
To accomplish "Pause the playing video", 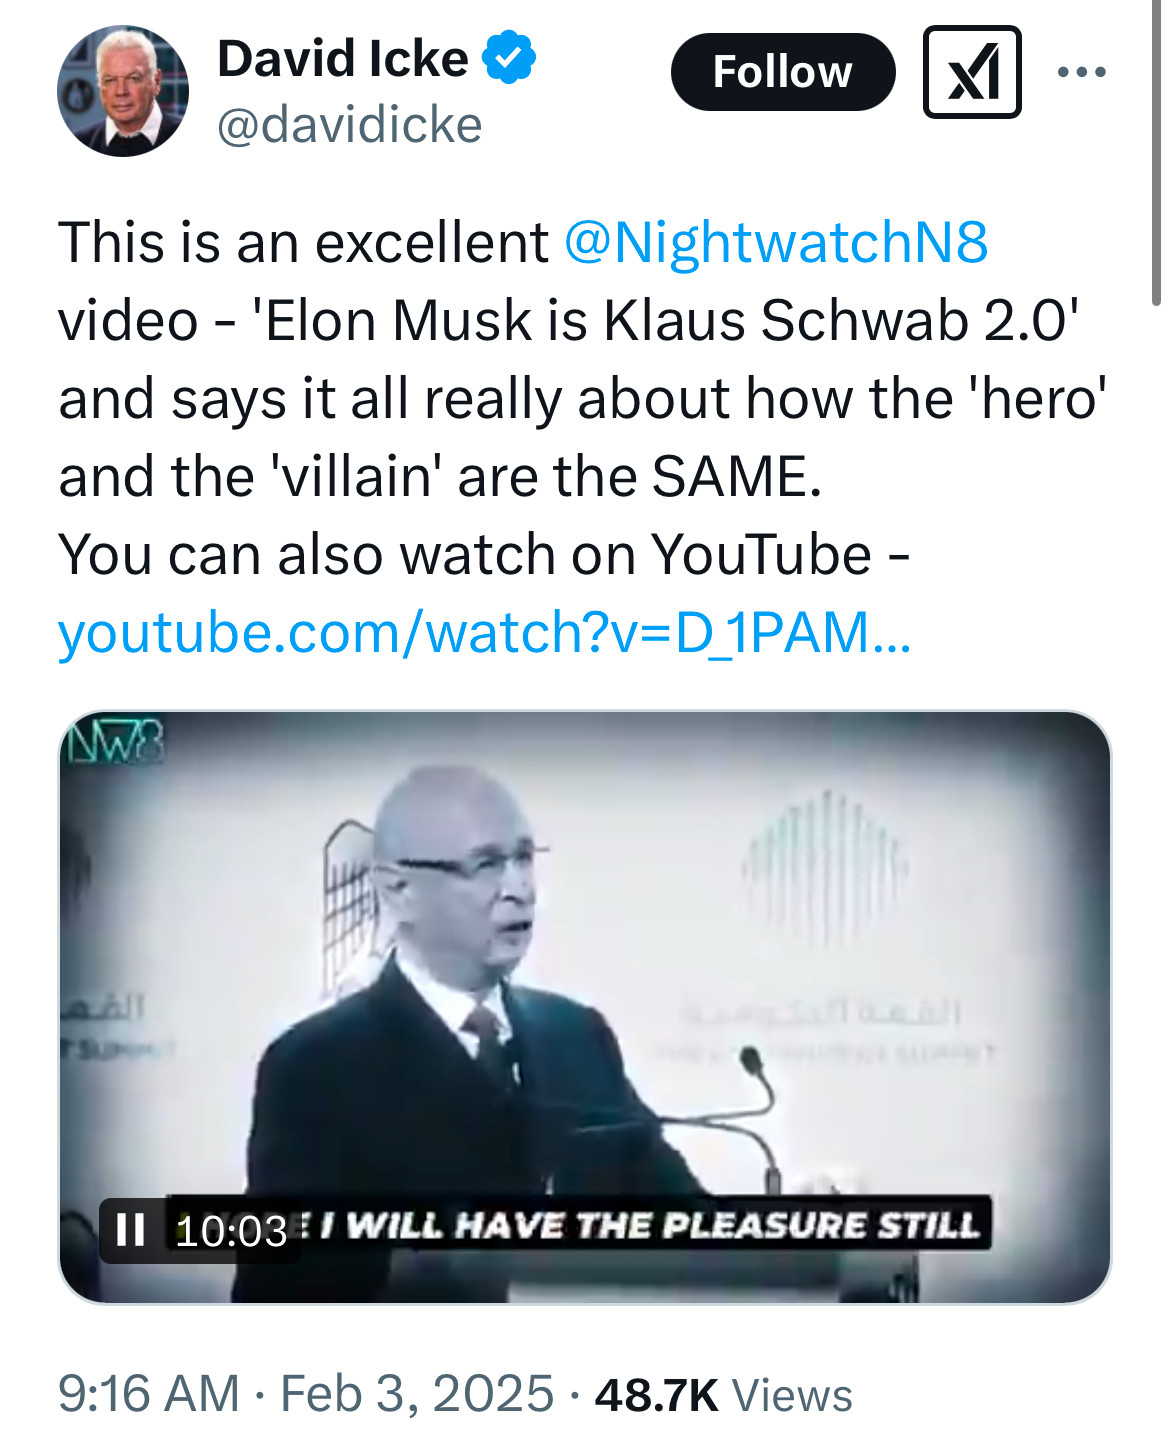I will [130, 1229].
